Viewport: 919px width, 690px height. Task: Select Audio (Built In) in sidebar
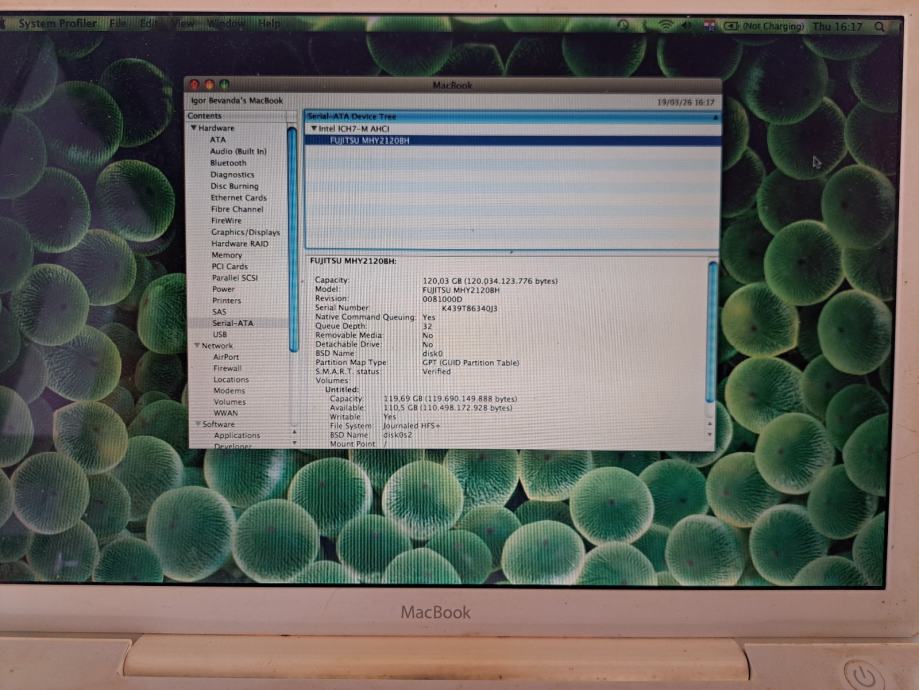pos(238,151)
